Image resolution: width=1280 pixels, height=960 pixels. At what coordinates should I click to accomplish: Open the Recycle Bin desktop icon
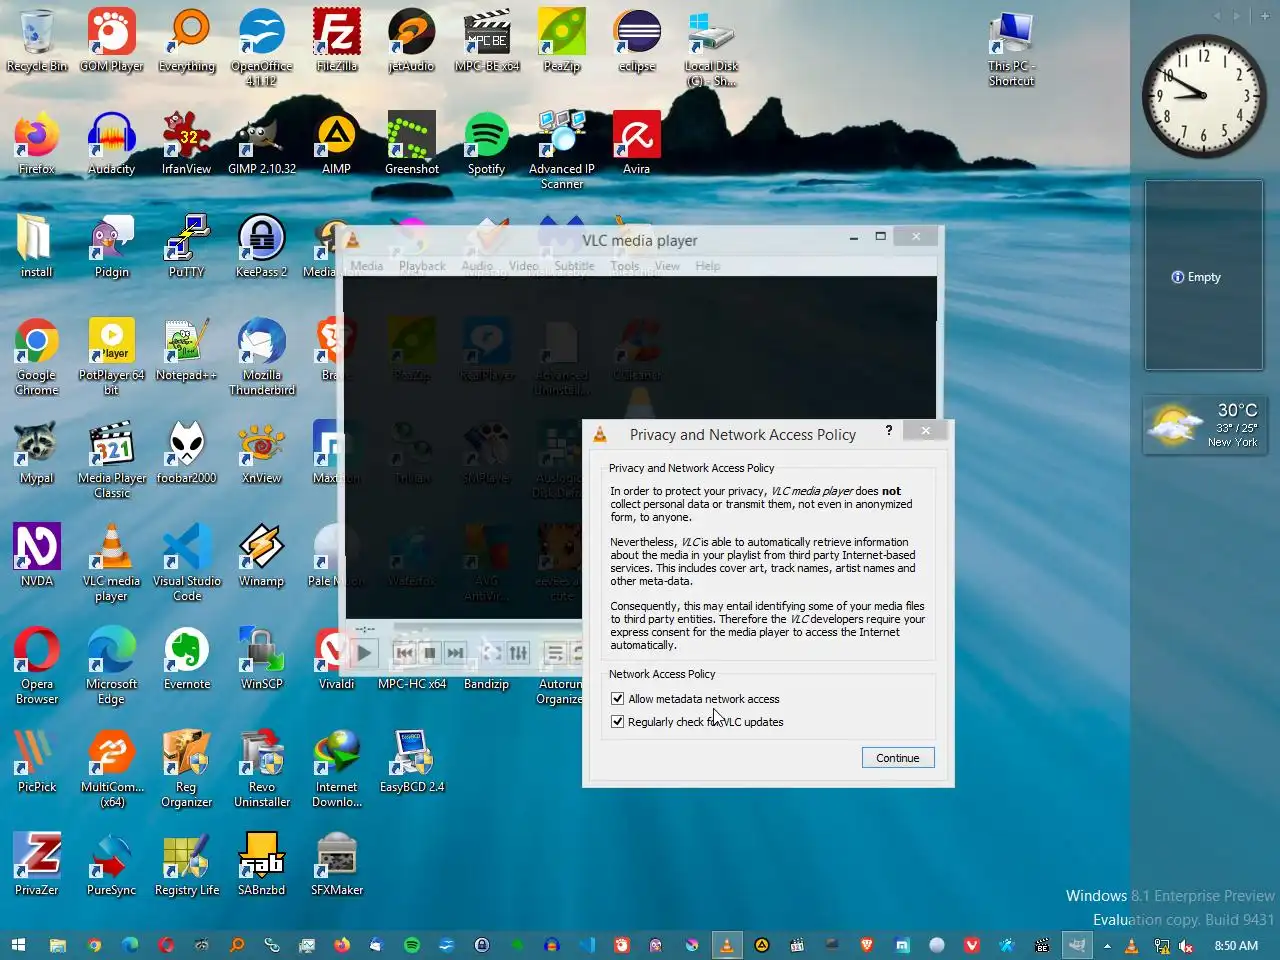pyautogui.click(x=37, y=41)
